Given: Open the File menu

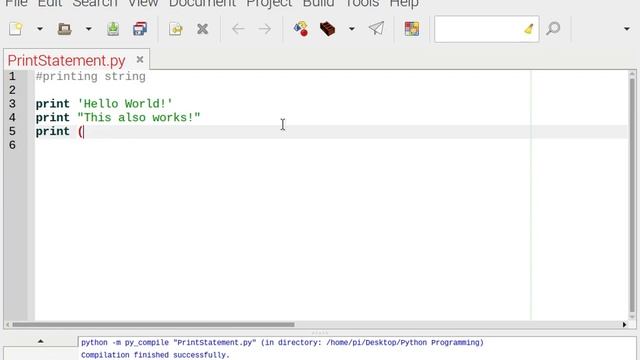Looking at the screenshot, I should [x=16, y=3].
